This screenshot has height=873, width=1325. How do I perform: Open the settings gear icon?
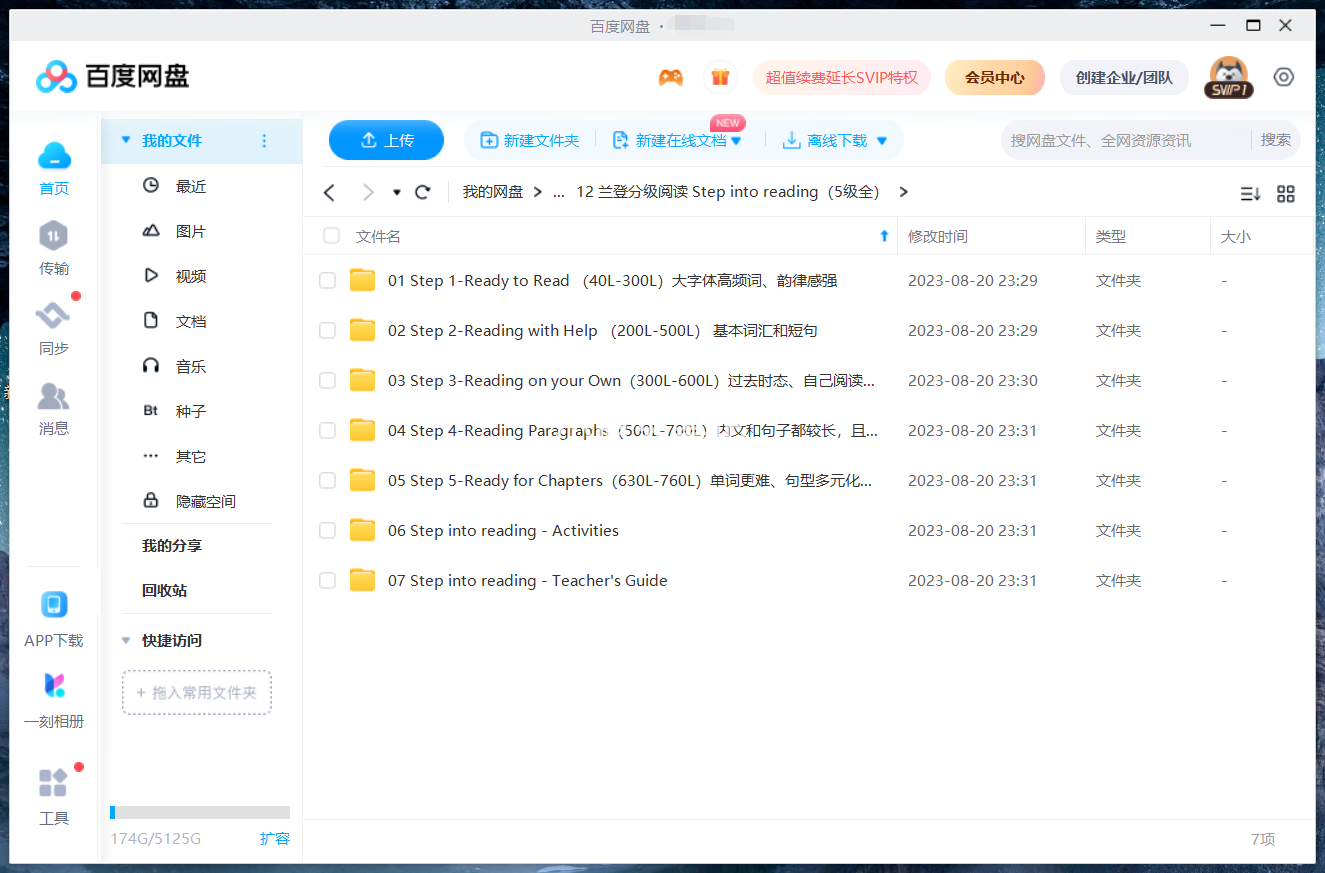pos(1284,77)
